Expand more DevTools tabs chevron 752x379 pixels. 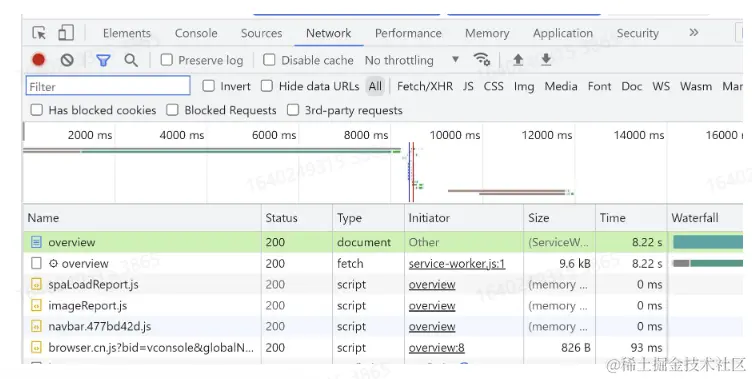click(x=693, y=33)
